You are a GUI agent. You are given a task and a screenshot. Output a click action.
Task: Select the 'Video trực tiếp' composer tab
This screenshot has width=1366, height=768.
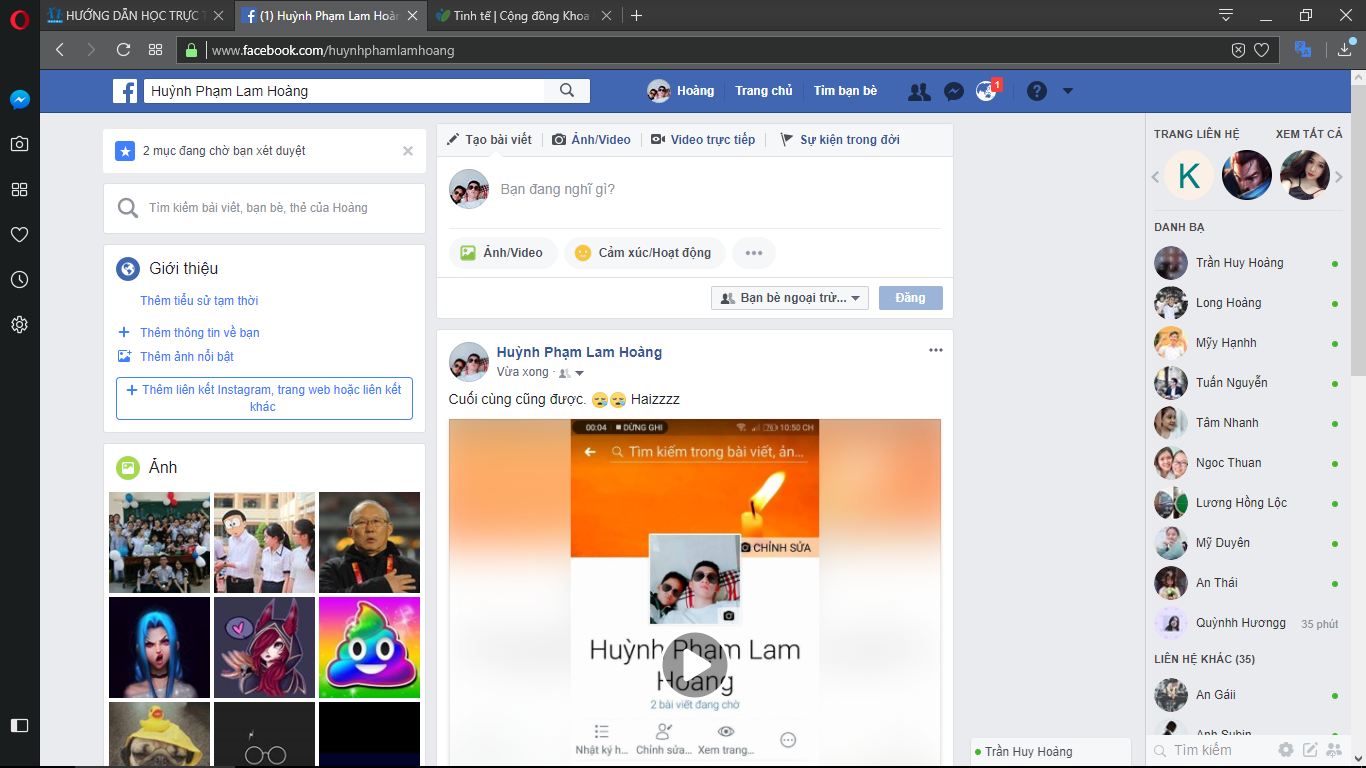703,140
